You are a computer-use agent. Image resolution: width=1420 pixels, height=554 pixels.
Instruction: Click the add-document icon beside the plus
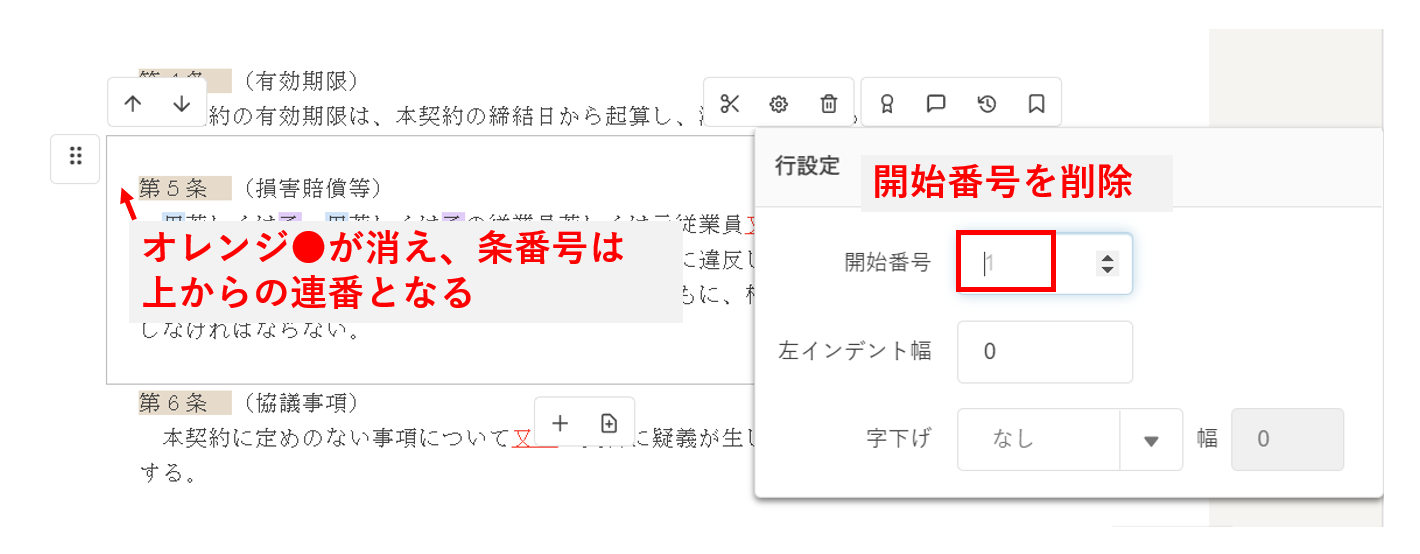(609, 423)
